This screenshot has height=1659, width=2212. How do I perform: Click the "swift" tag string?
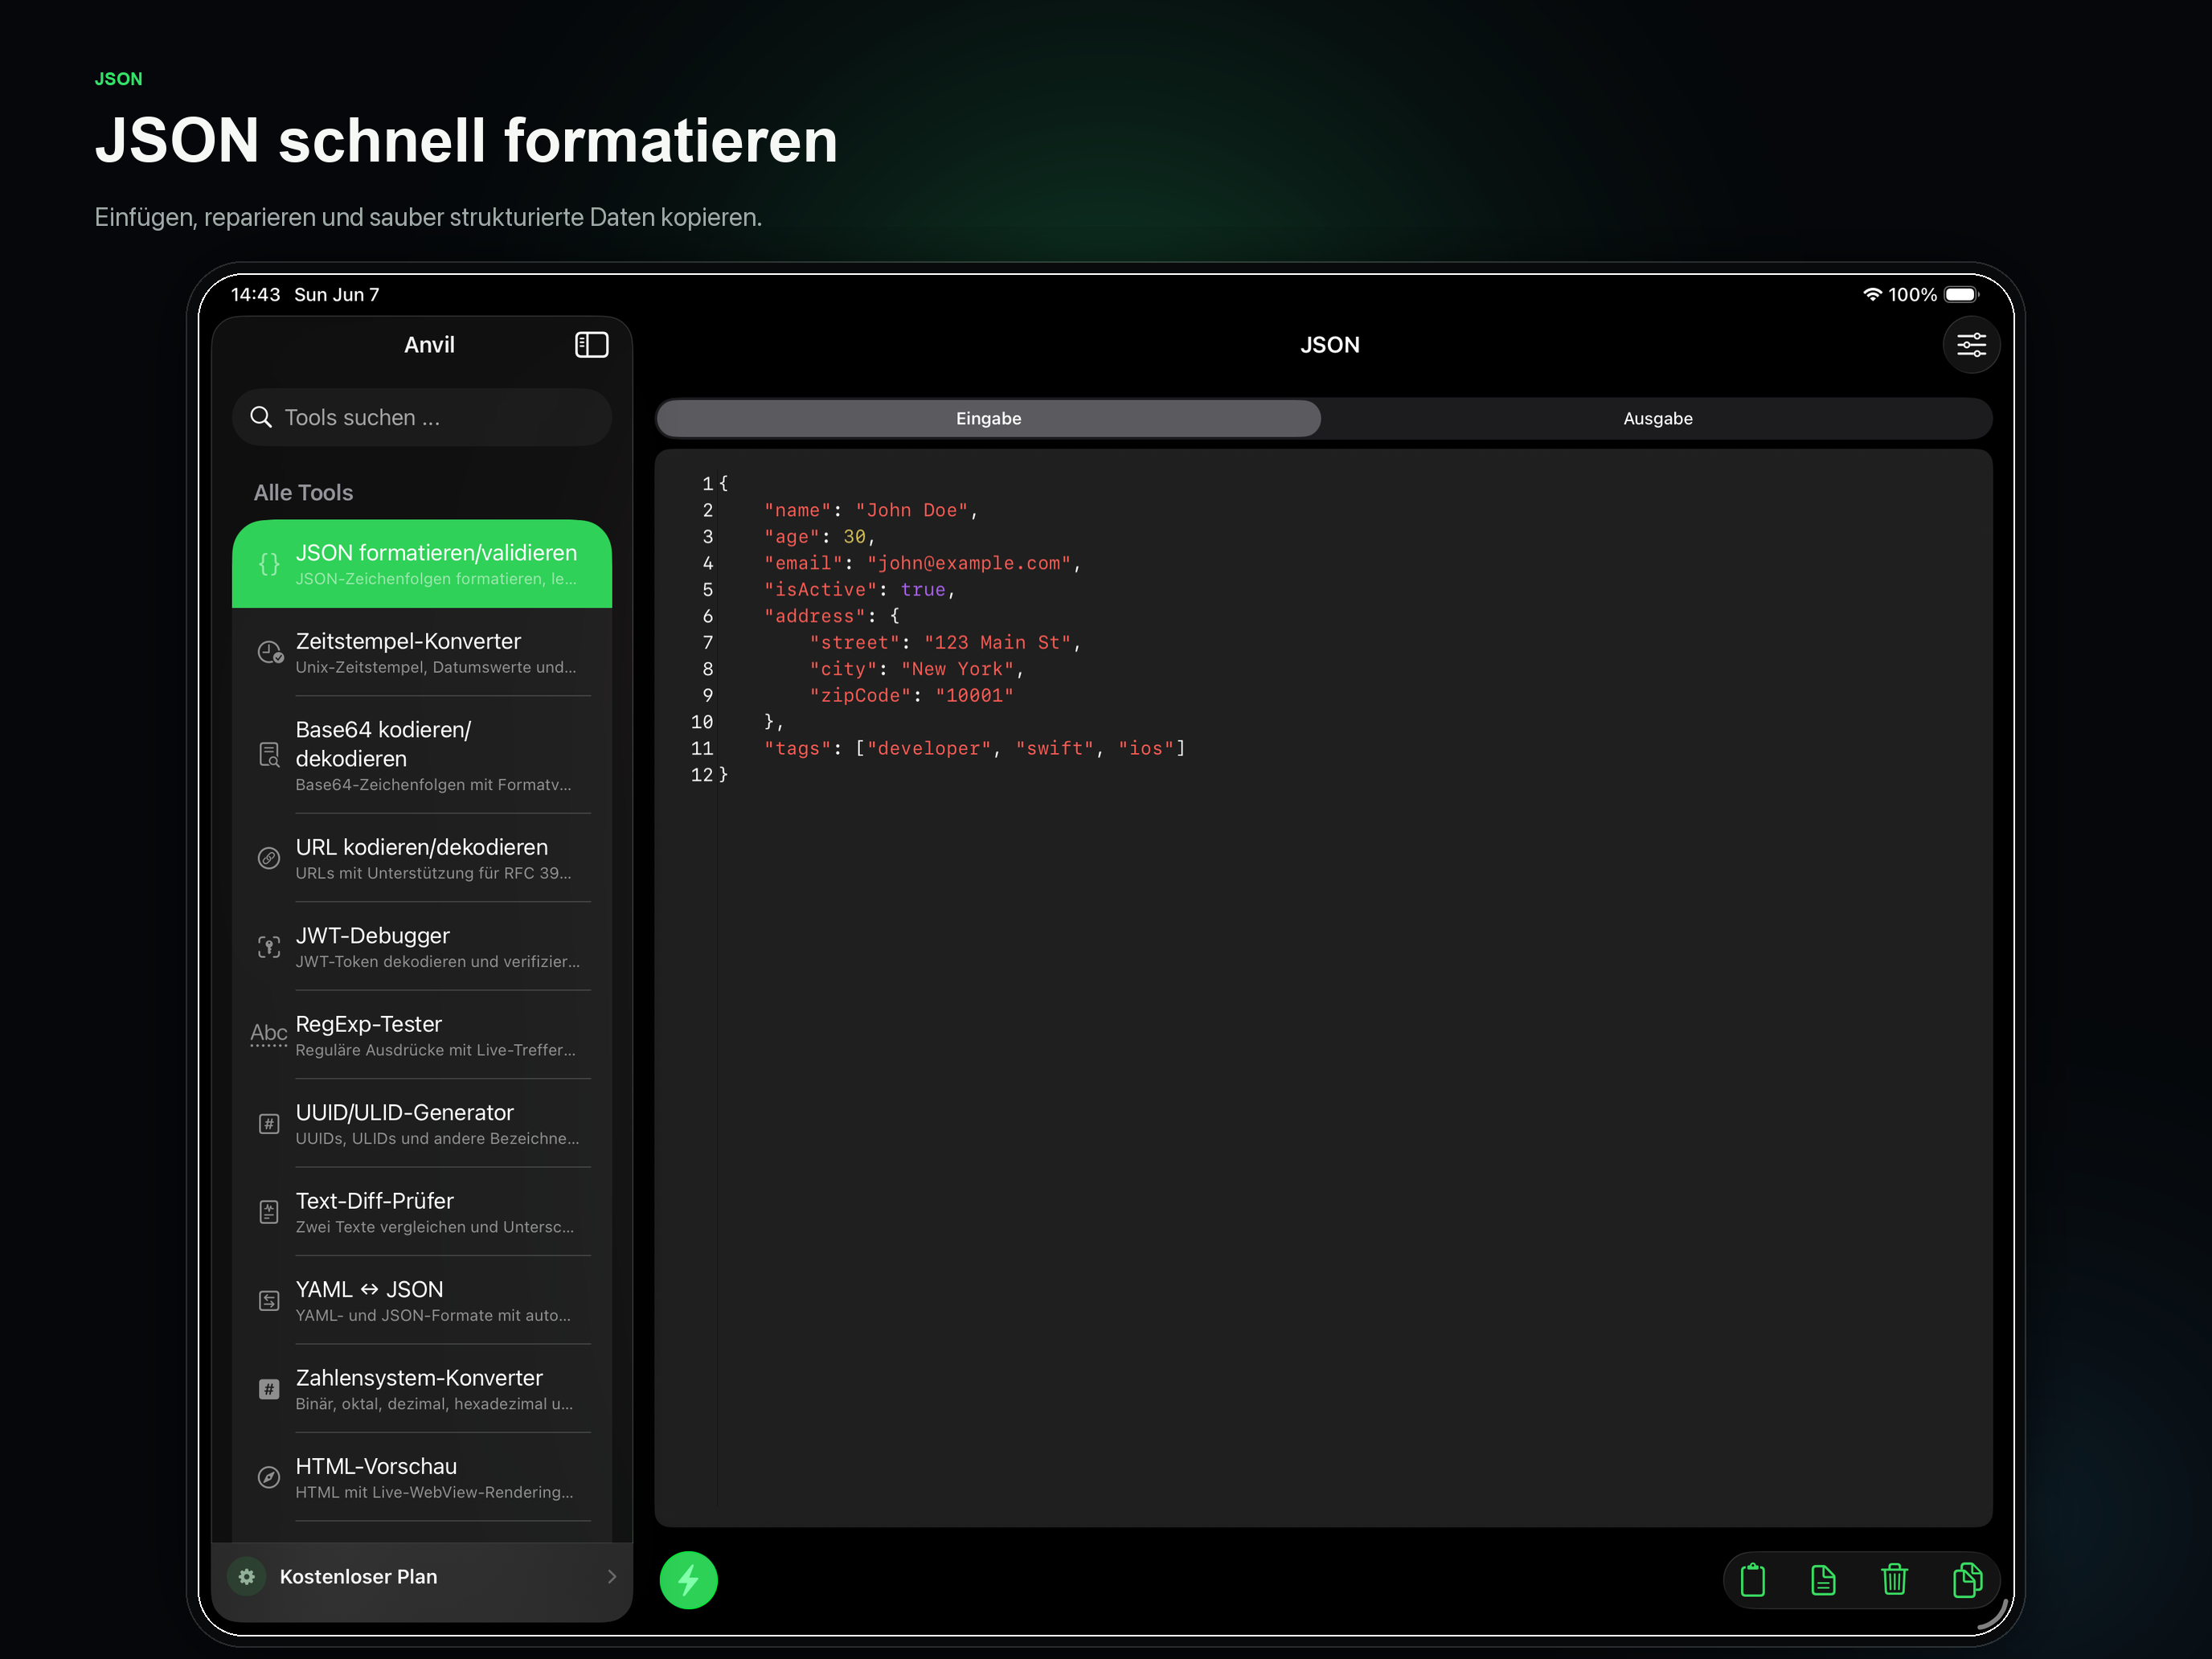pos(1055,749)
